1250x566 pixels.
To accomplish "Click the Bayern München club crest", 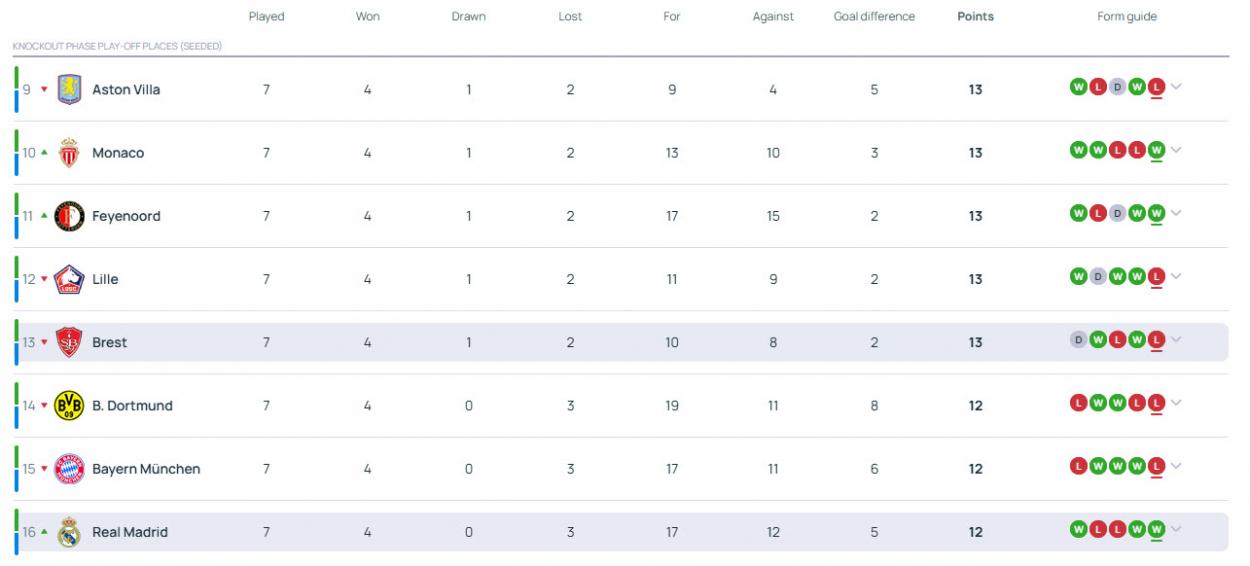I will 69,468.
